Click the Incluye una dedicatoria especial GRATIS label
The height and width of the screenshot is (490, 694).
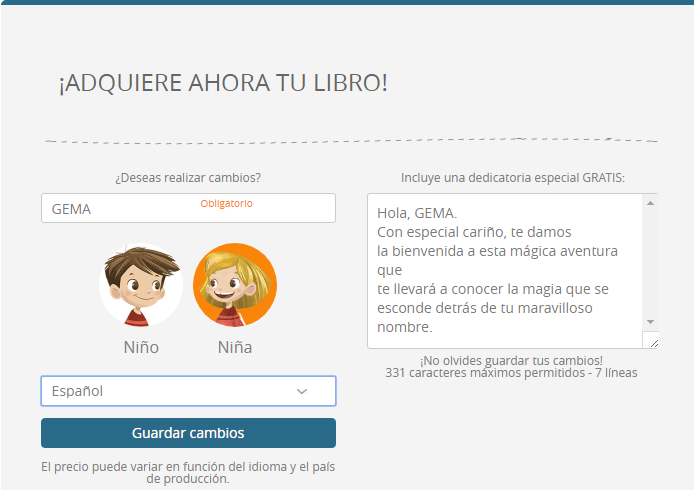click(x=513, y=178)
